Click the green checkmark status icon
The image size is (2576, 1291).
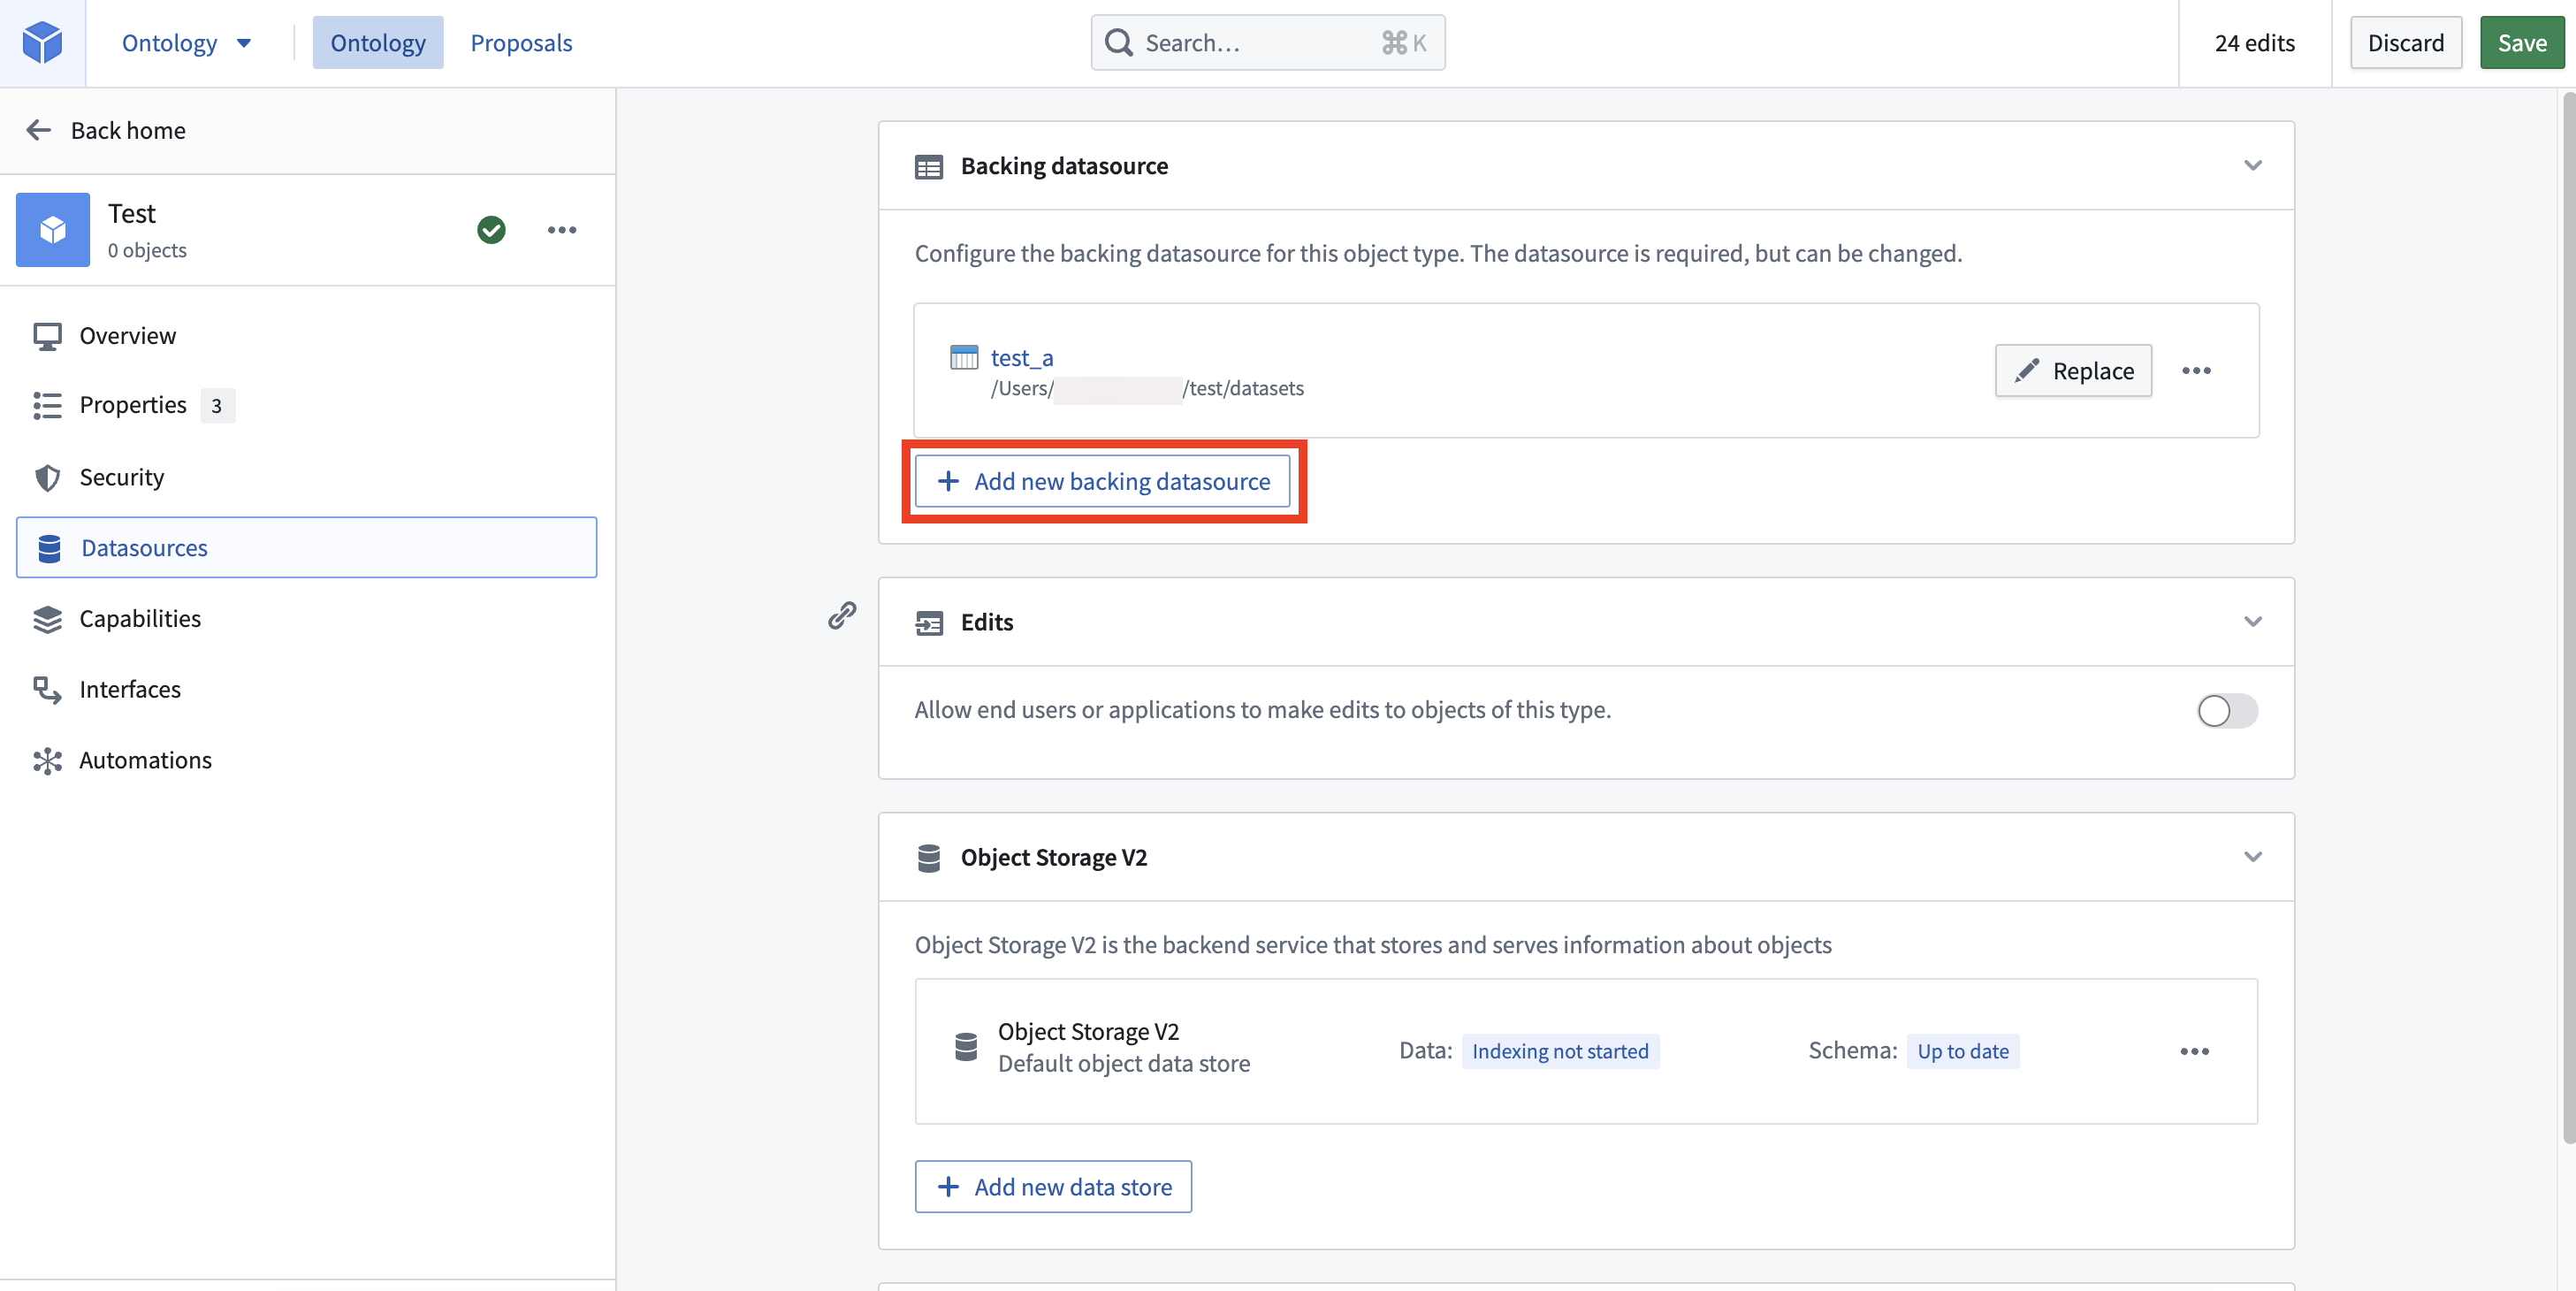(x=491, y=230)
